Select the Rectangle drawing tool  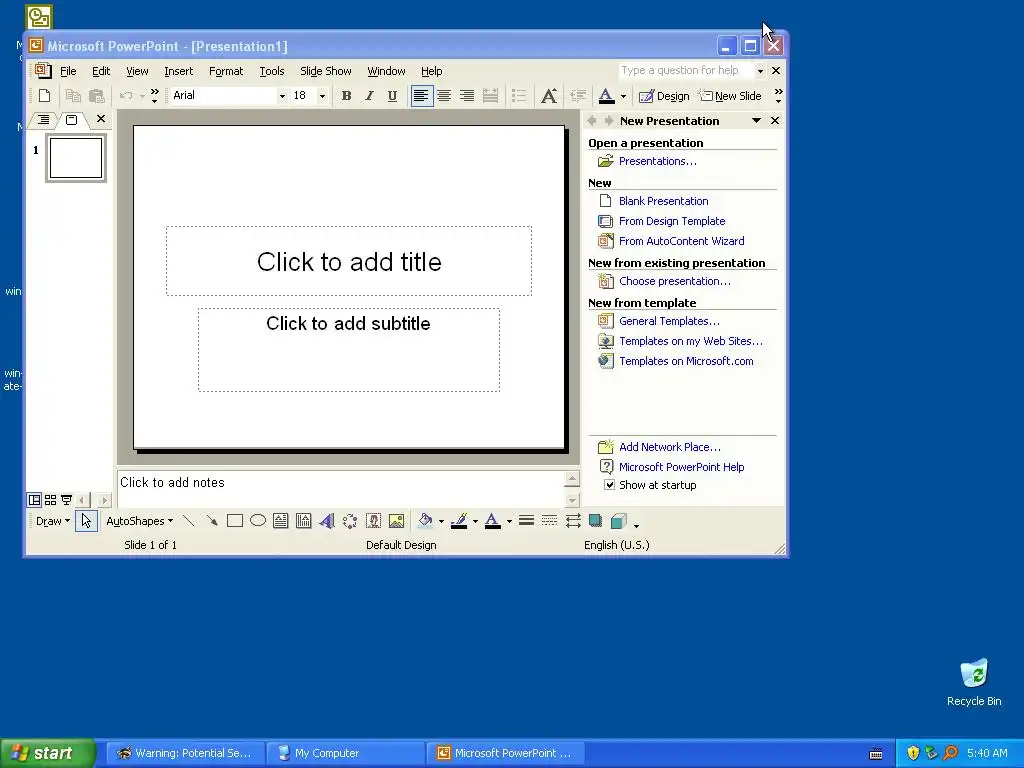pos(234,521)
